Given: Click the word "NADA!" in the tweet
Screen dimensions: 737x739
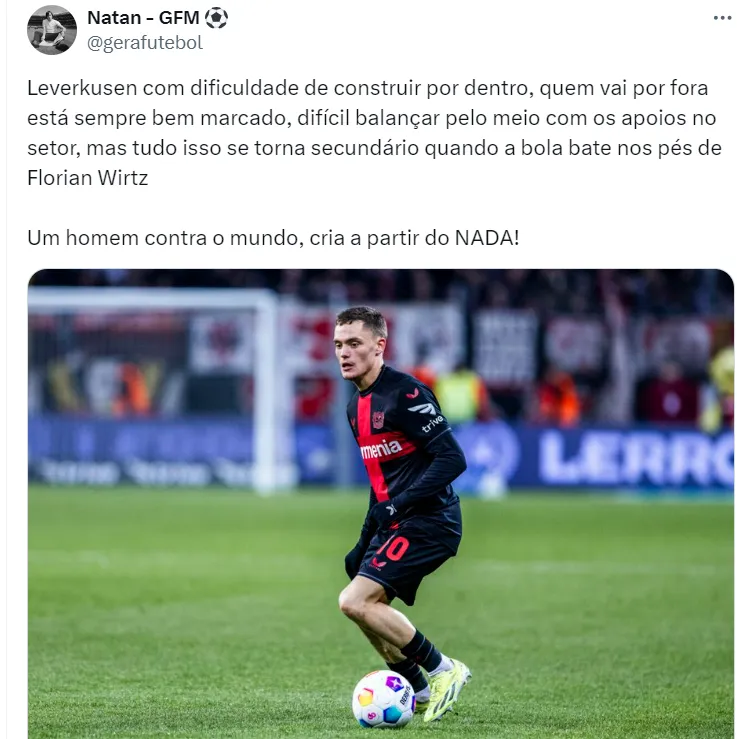Looking at the screenshot, I should [x=487, y=238].
